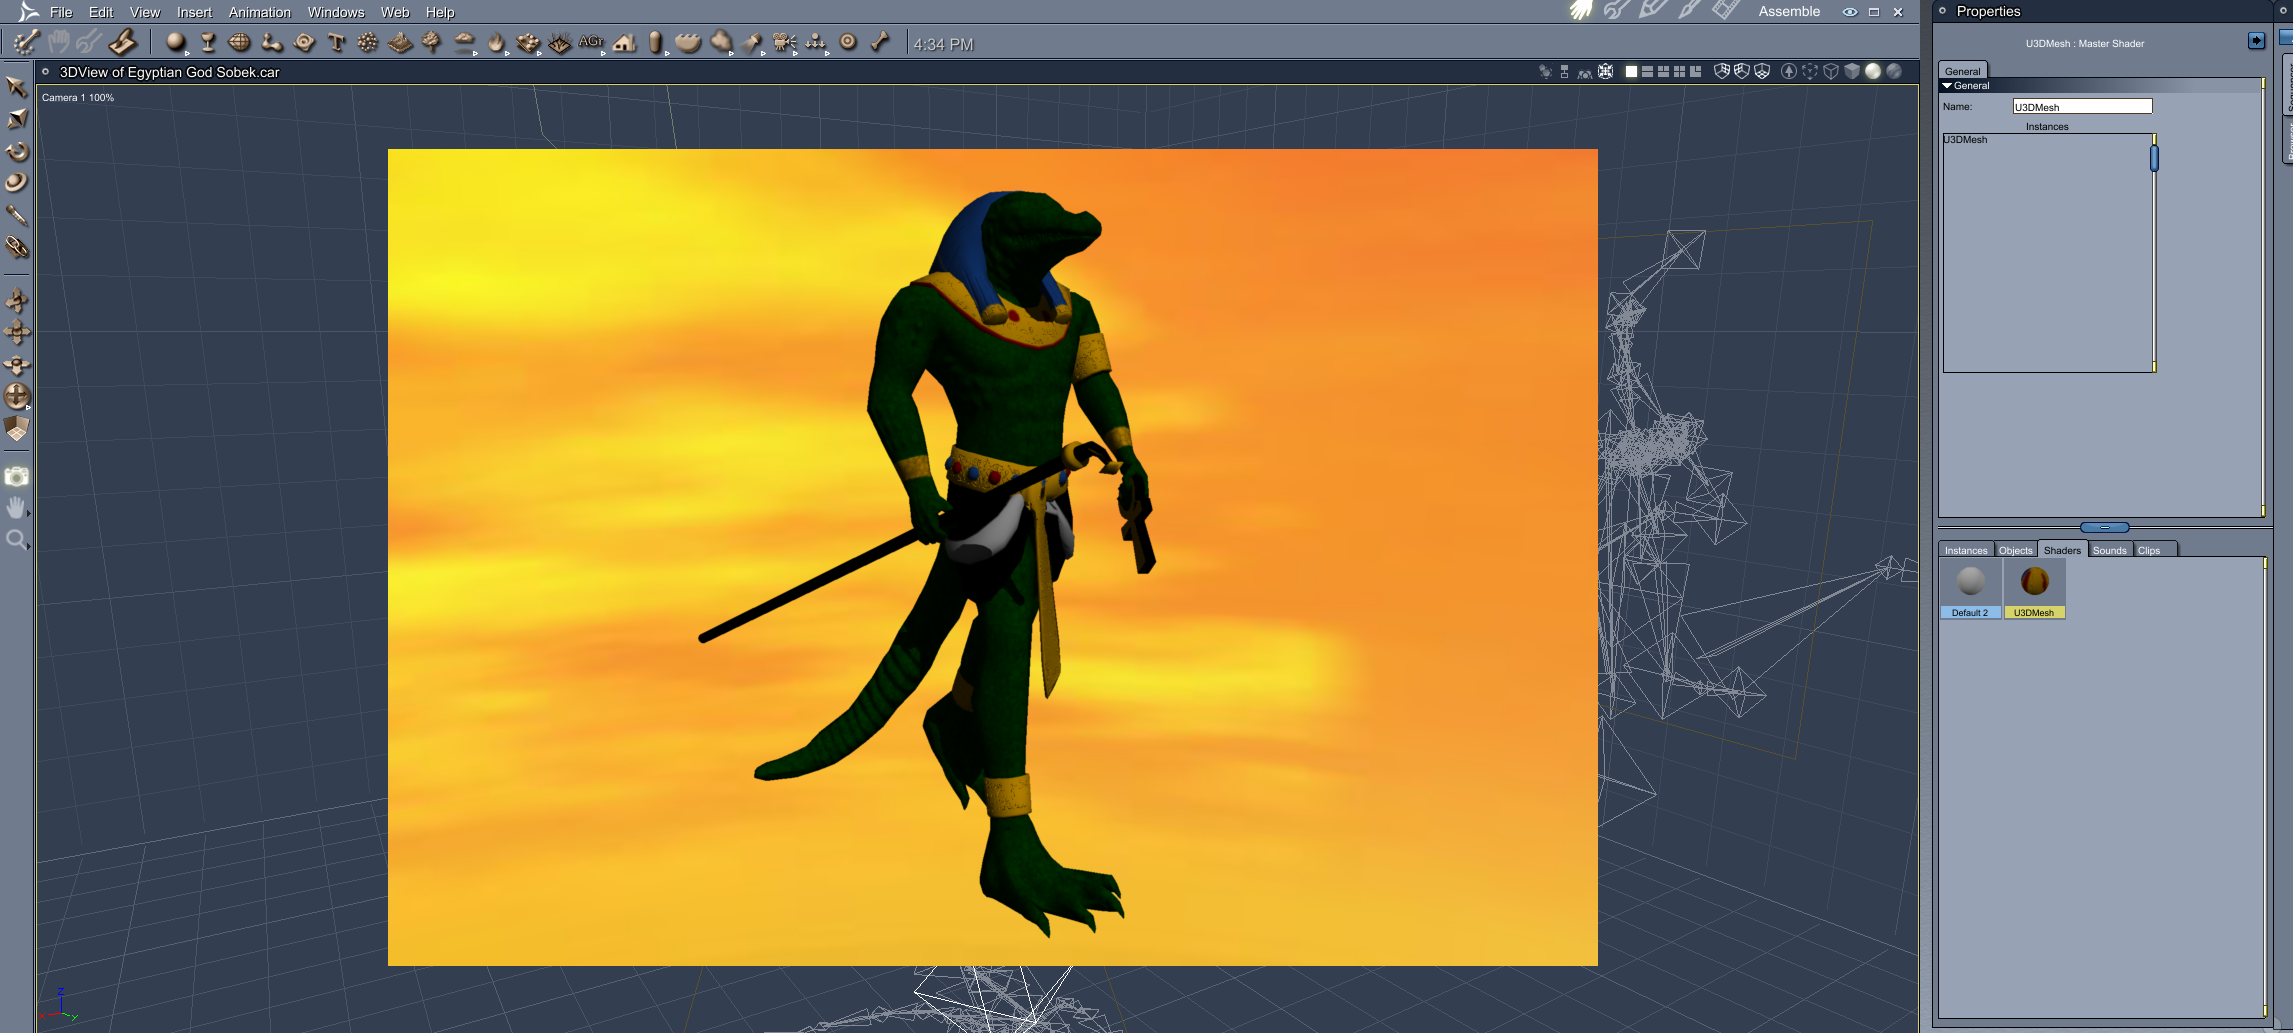Viewport: 2293px width, 1033px height.
Task: Select the Rotate tool in left toolbar
Action: 17,151
